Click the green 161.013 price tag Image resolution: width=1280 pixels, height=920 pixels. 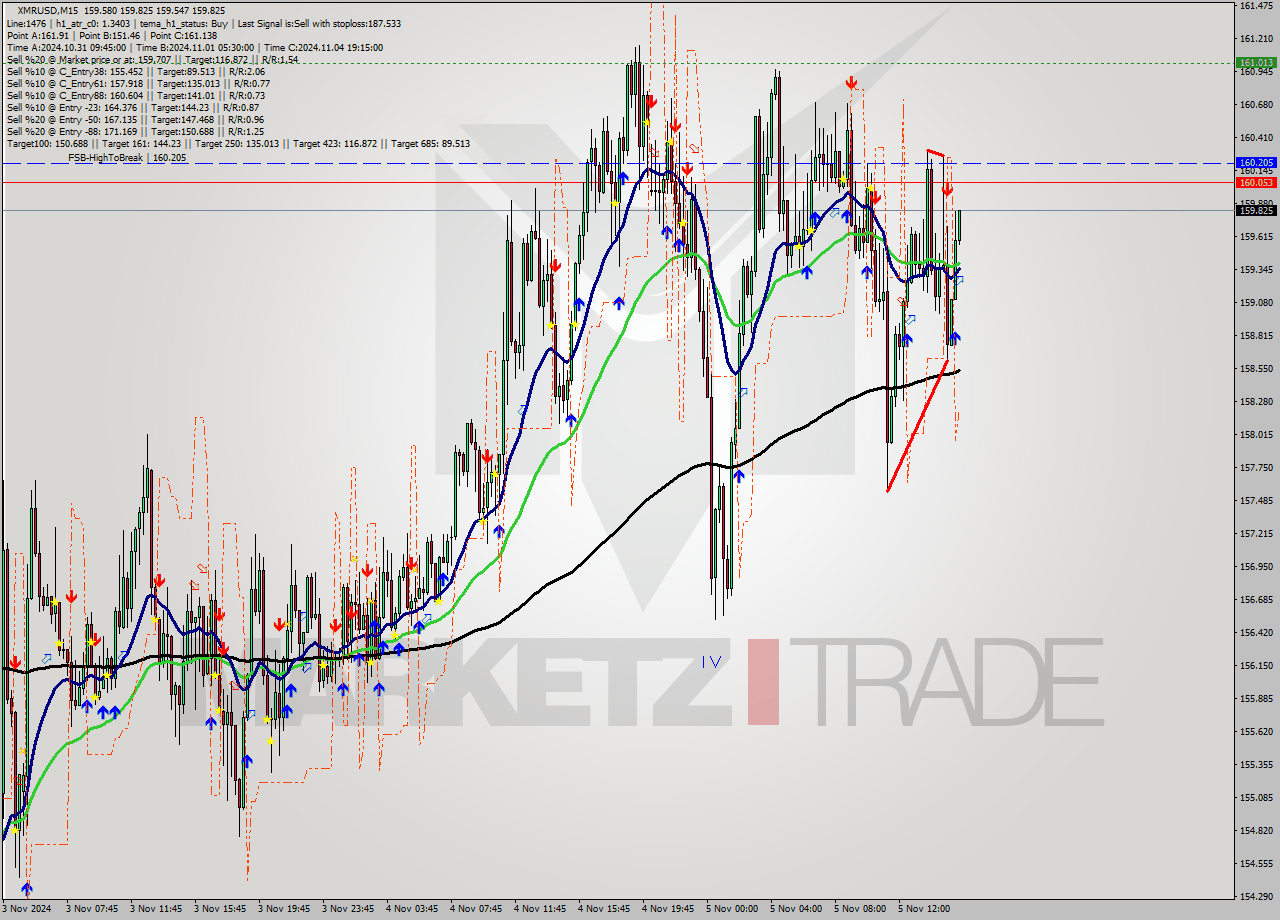(1256, 62)
